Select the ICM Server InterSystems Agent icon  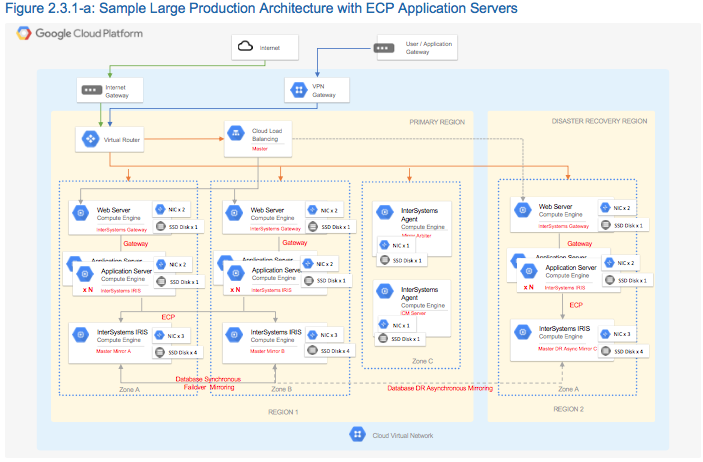pyautogui.click(x=385, y=292)
